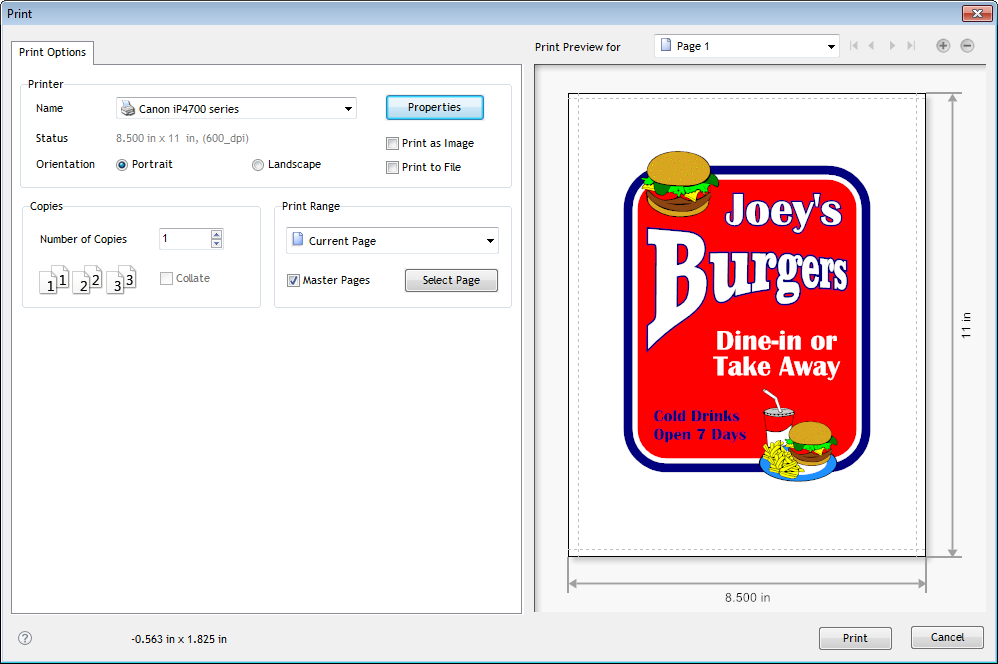Switch to Print Options tab
998x664 pixels.
coord(53,52)
